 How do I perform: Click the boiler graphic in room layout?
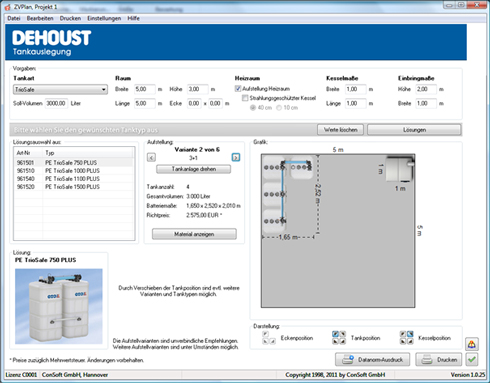pos(399,169)
